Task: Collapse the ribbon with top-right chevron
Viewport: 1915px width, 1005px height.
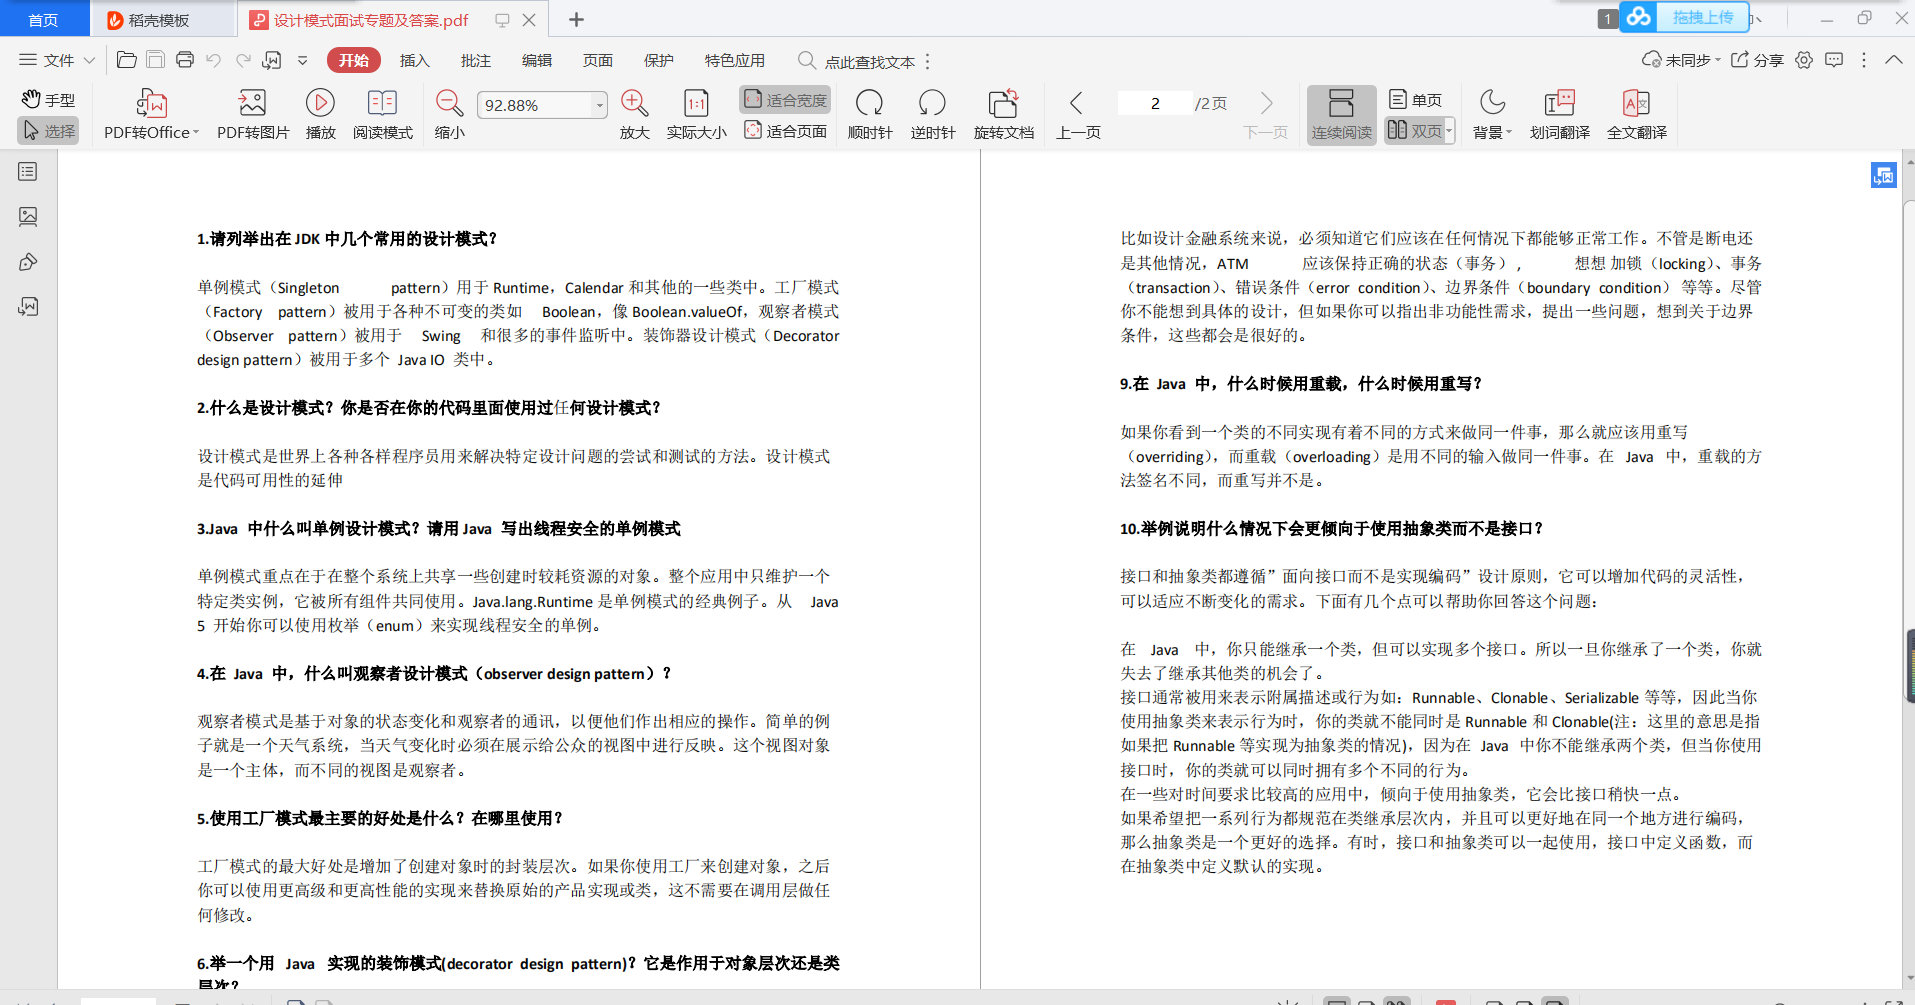Action: (x=1894, y=60)
